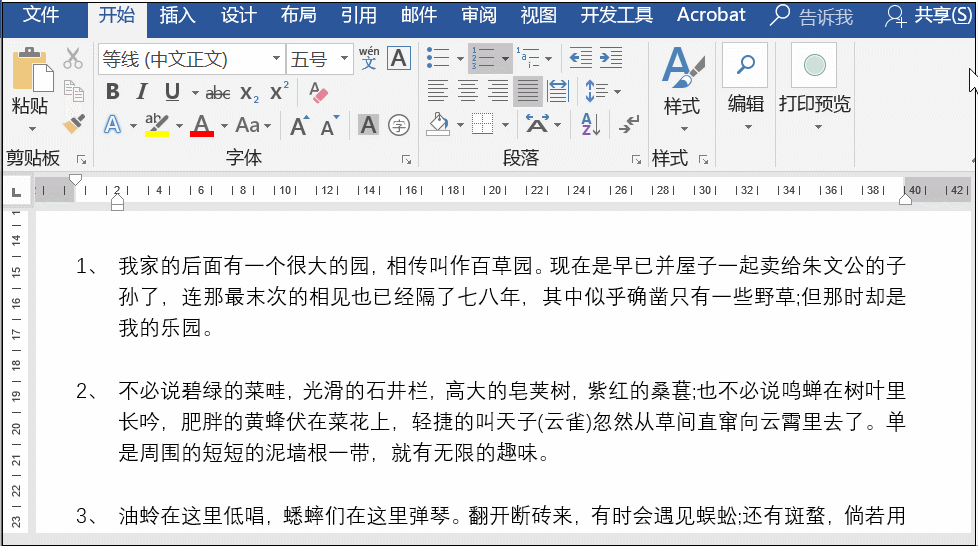Click the Copy icon
This screenshot has width=978, height=546.
point(74,91)
